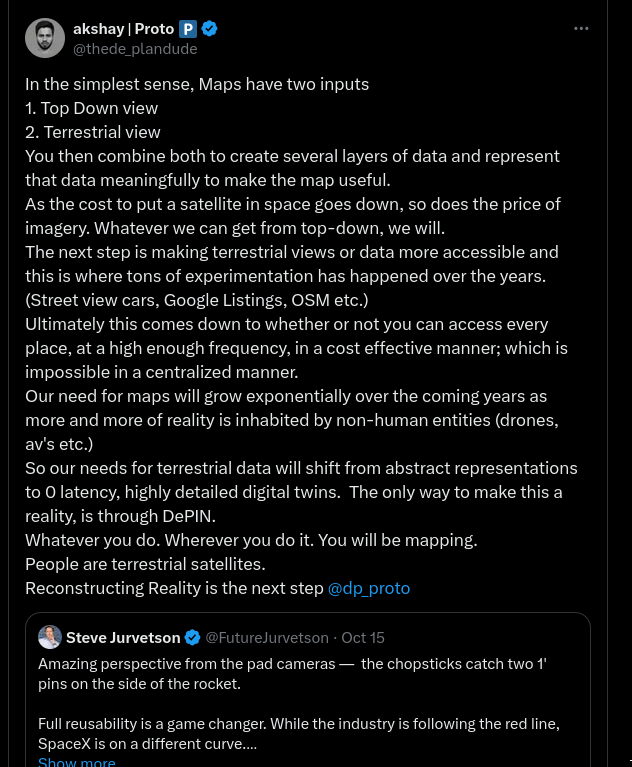Open the @FutureJurvetson handle
The image size is (632, 767).
pos(267,637)
